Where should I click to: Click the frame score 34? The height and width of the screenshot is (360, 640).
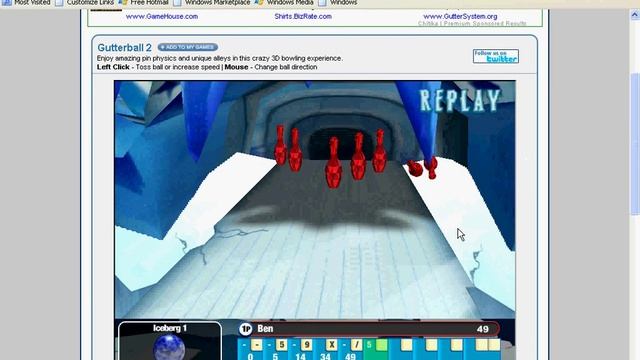(x=325, y=357)
